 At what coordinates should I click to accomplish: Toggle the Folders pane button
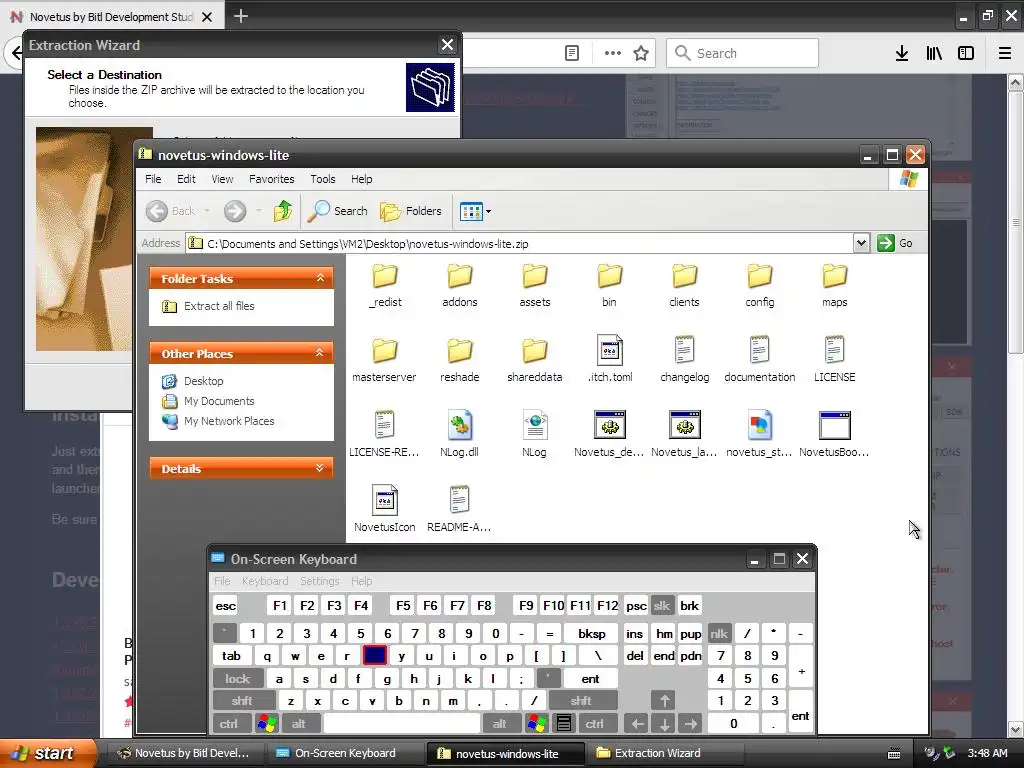(x=411, y=211)
